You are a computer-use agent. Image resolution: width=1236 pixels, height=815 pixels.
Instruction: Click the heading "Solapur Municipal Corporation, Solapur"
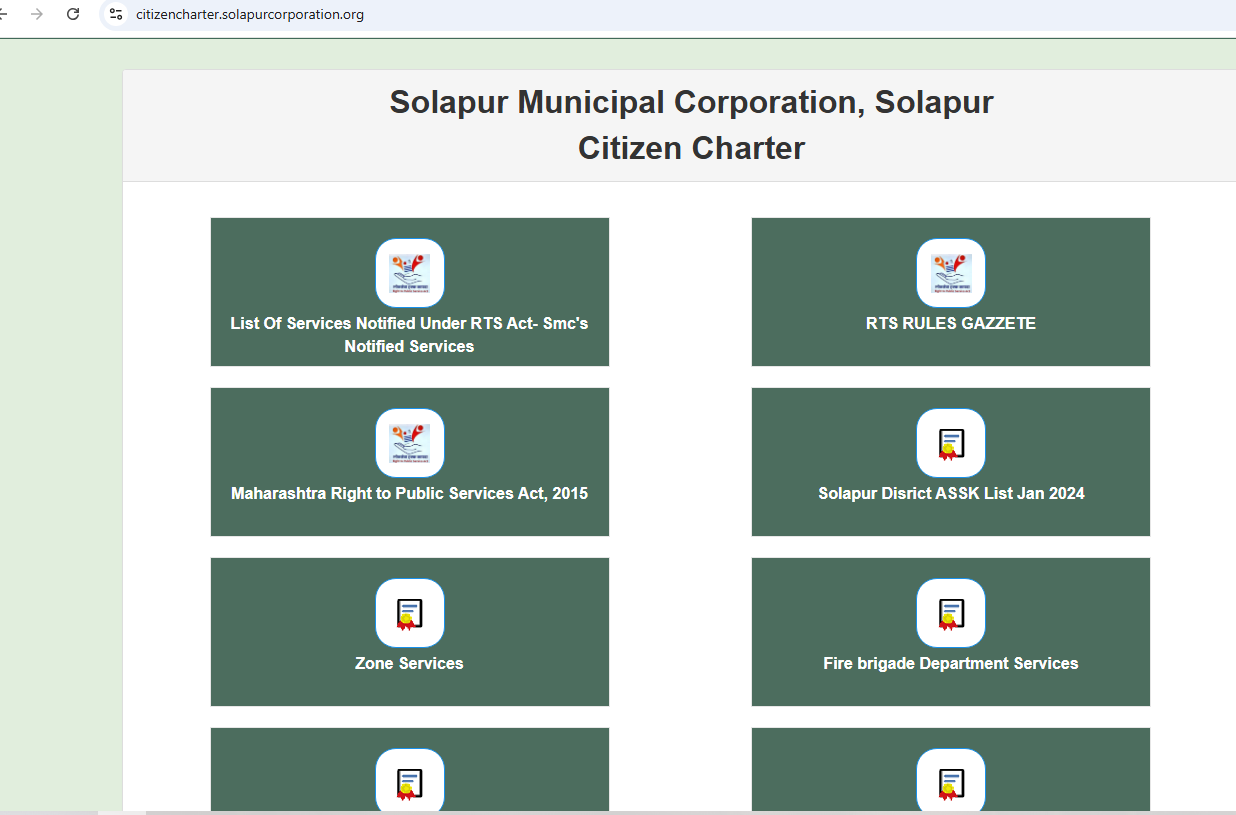point(691,102)
